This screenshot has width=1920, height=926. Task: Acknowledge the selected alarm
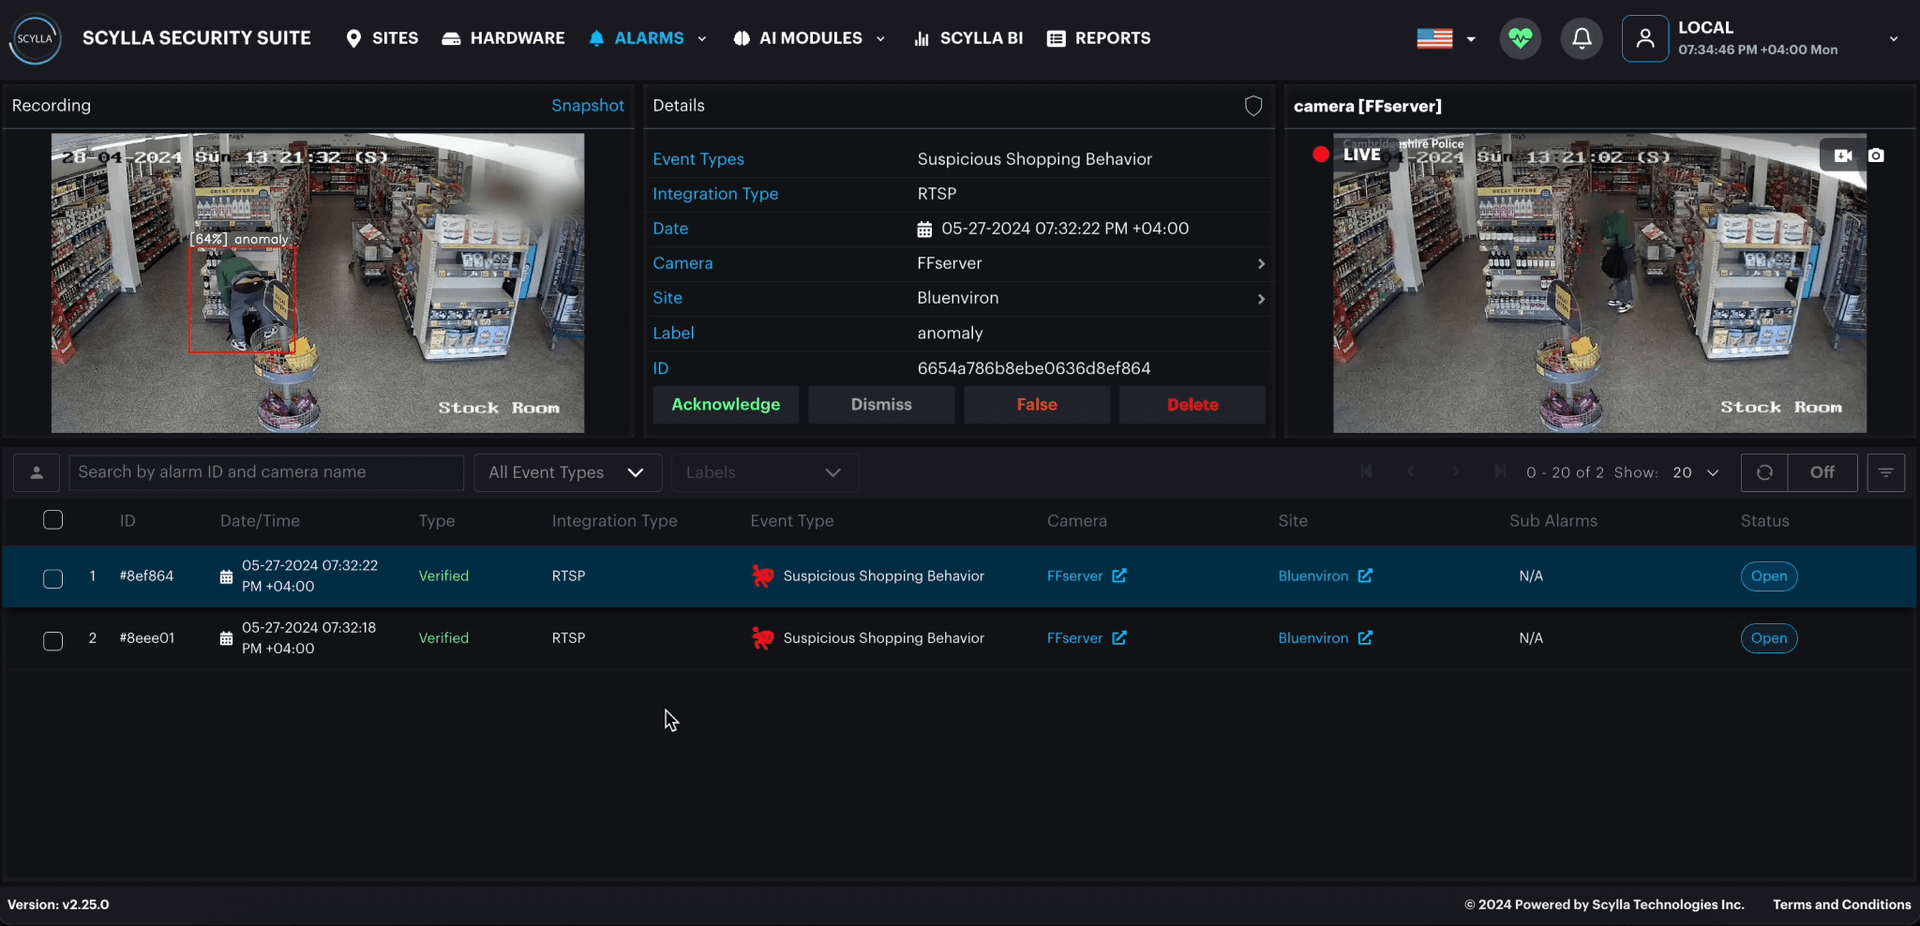coord(726,405)
